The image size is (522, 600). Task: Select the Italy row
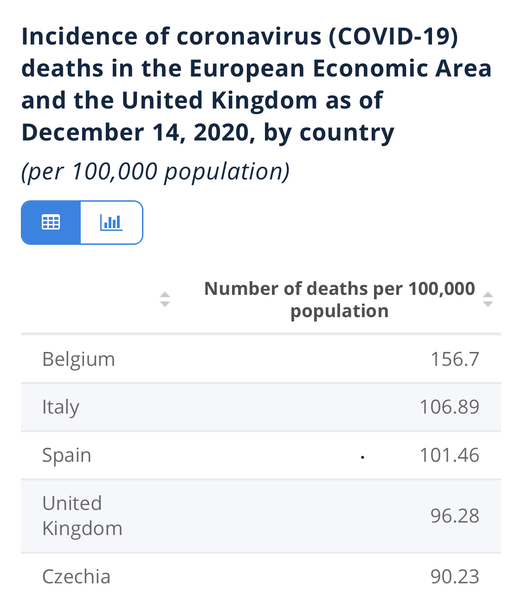tap(261, 407)
